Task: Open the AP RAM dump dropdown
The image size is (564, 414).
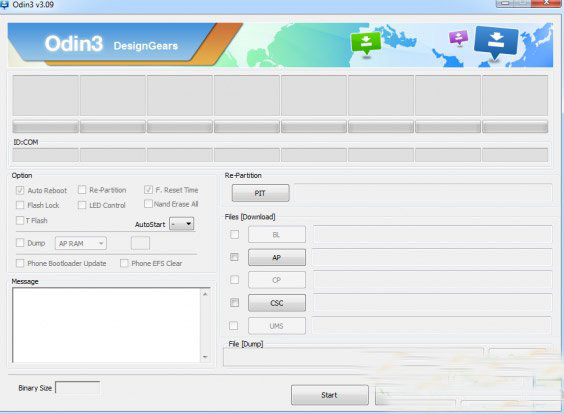Action: click(x=81, y=244)
